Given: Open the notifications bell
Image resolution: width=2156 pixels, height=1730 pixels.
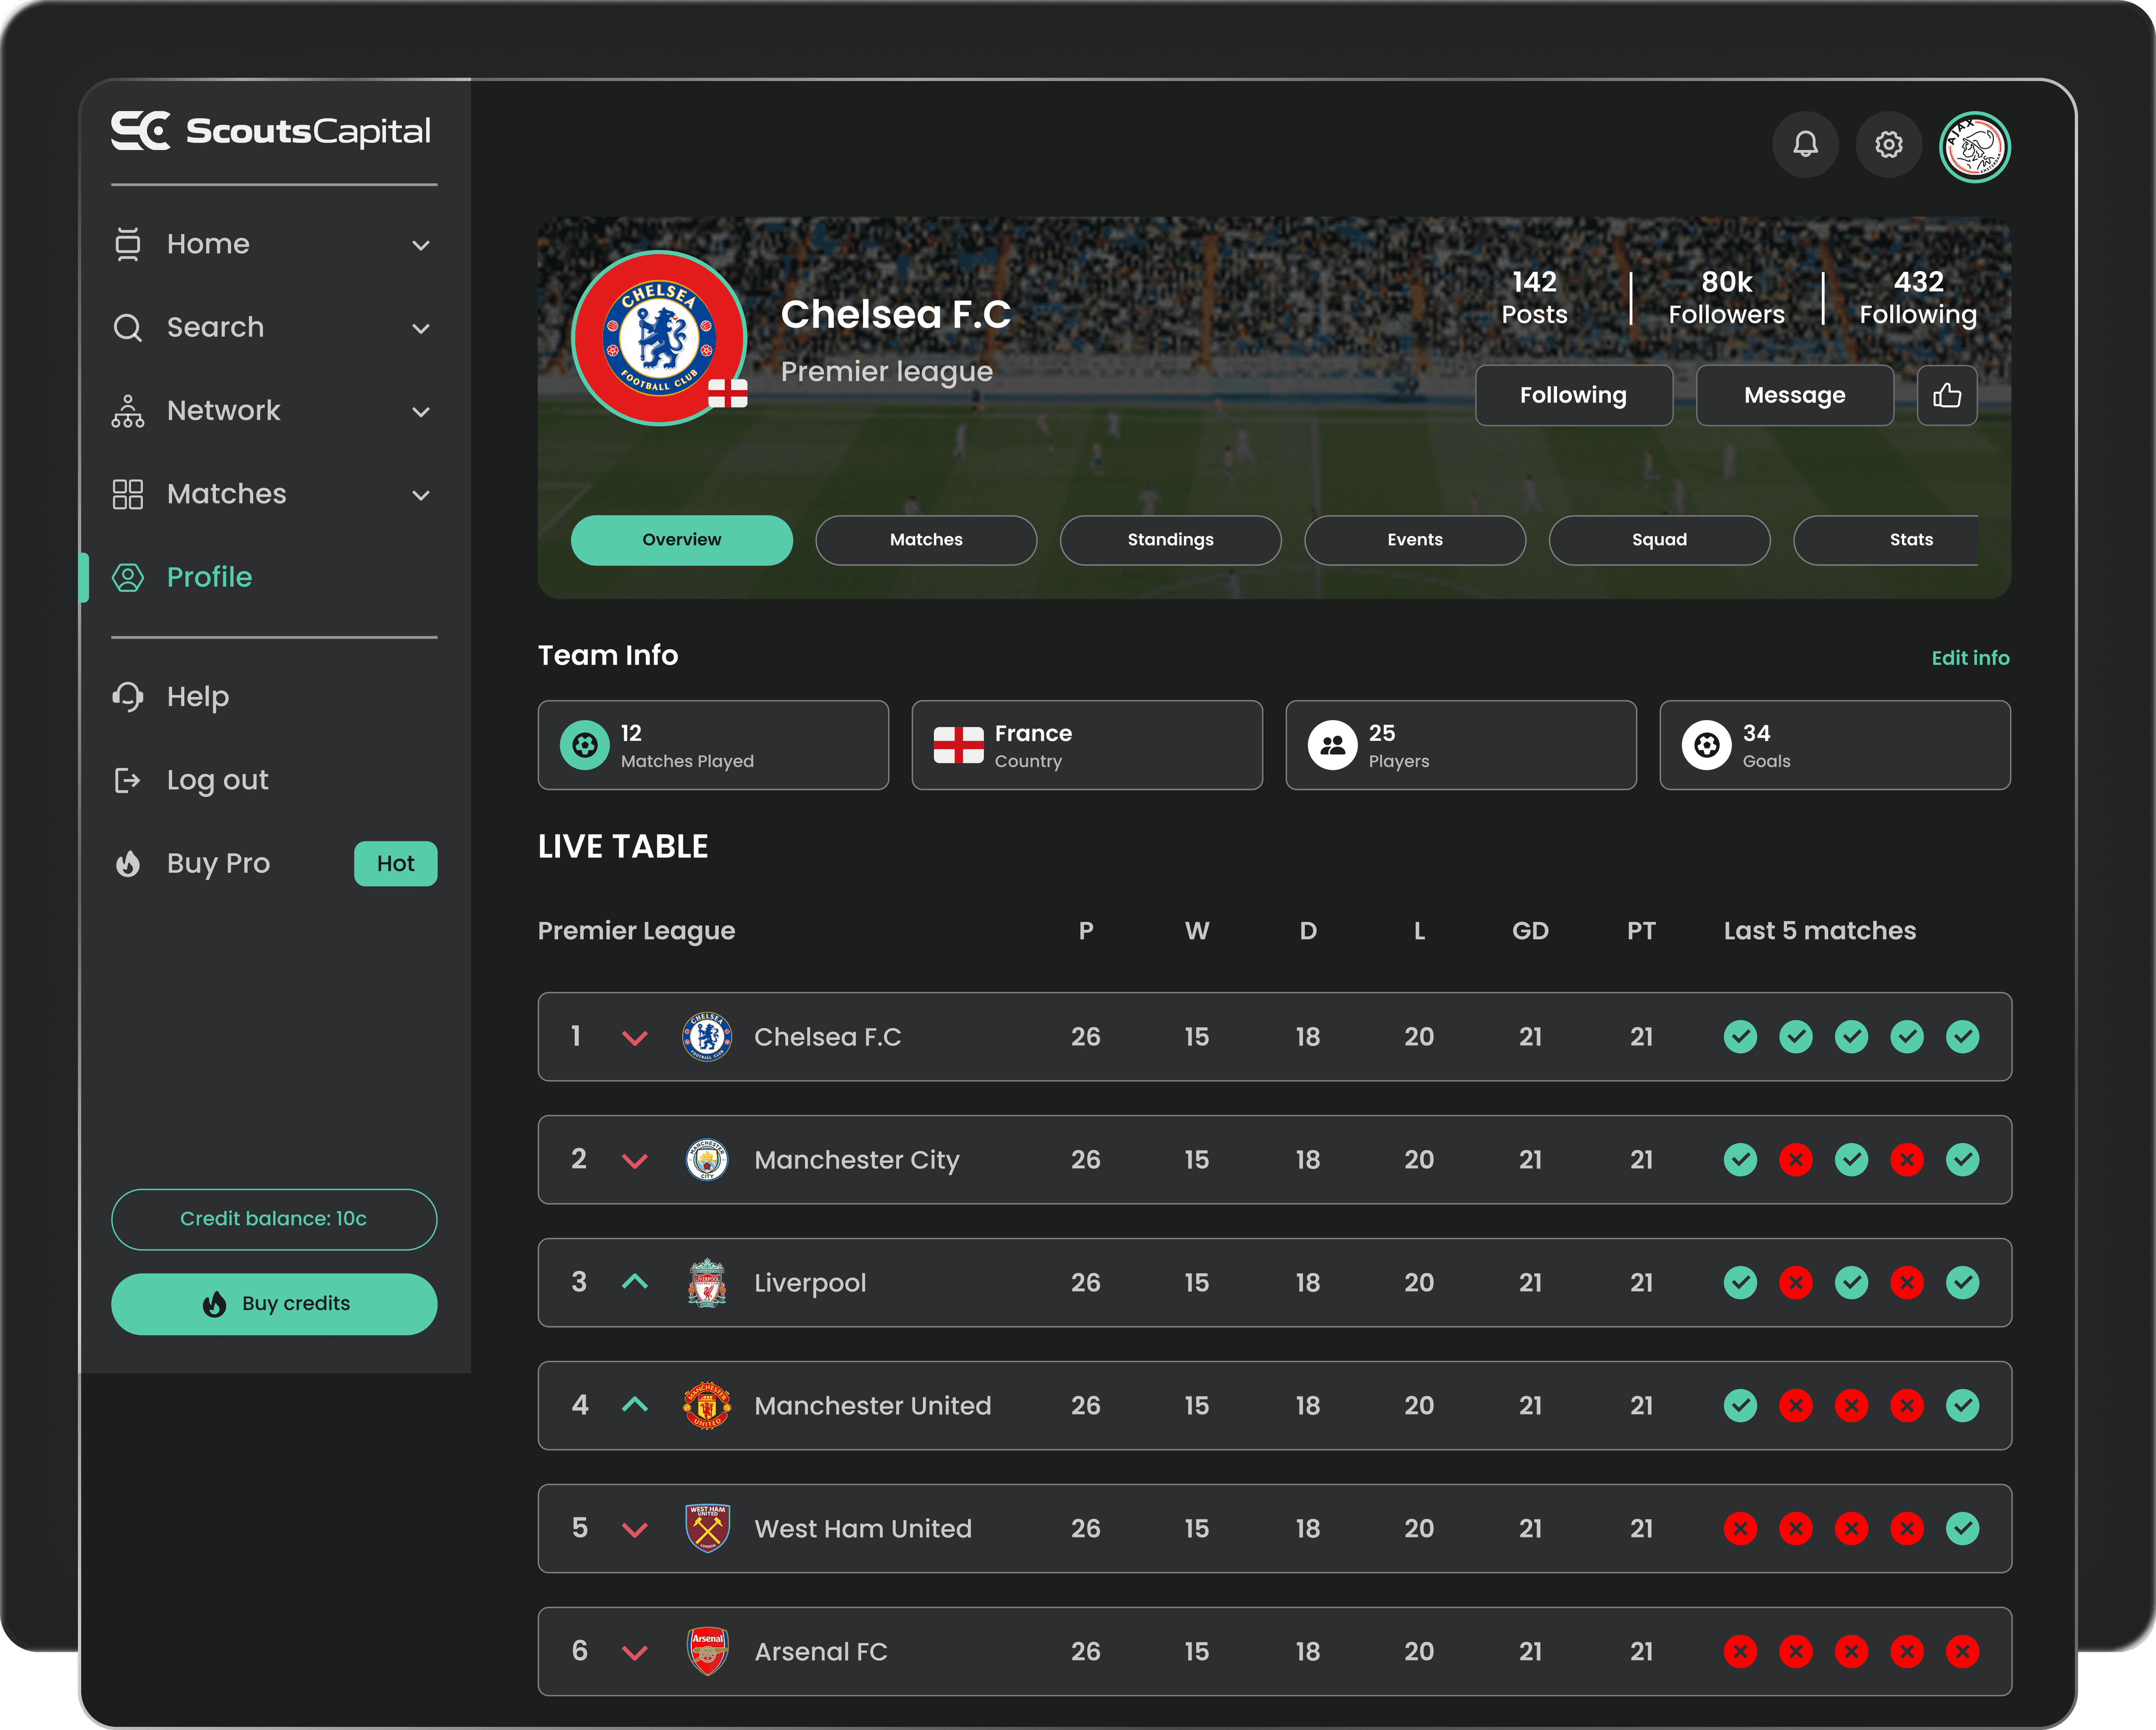Looking at the screenshot, I should [1805, 145].
